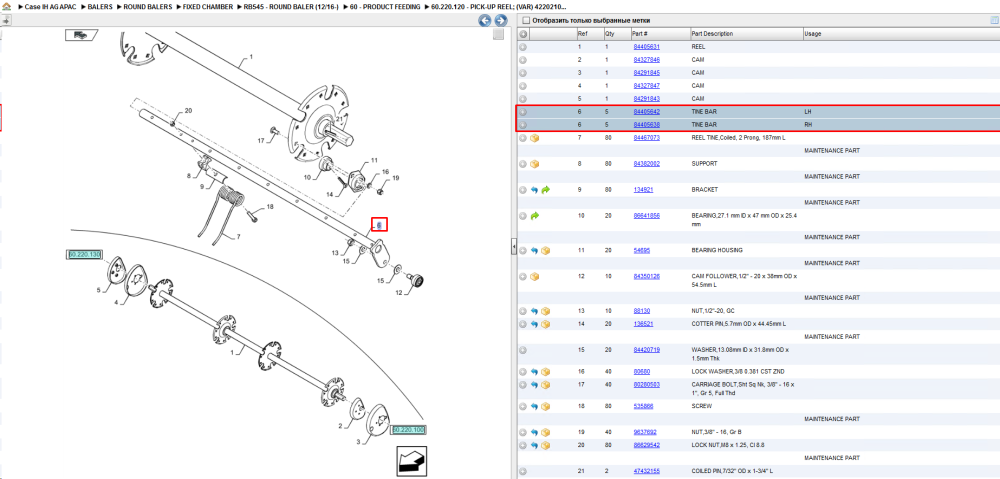
Task: Open part number 84327846 link
Action: (646, 60)
